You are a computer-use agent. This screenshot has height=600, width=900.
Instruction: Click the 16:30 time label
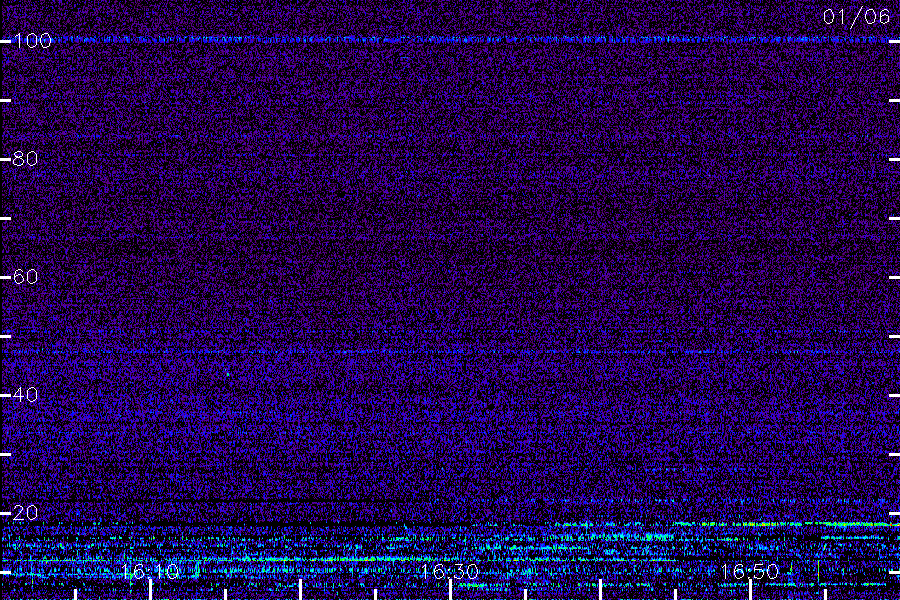449,571
